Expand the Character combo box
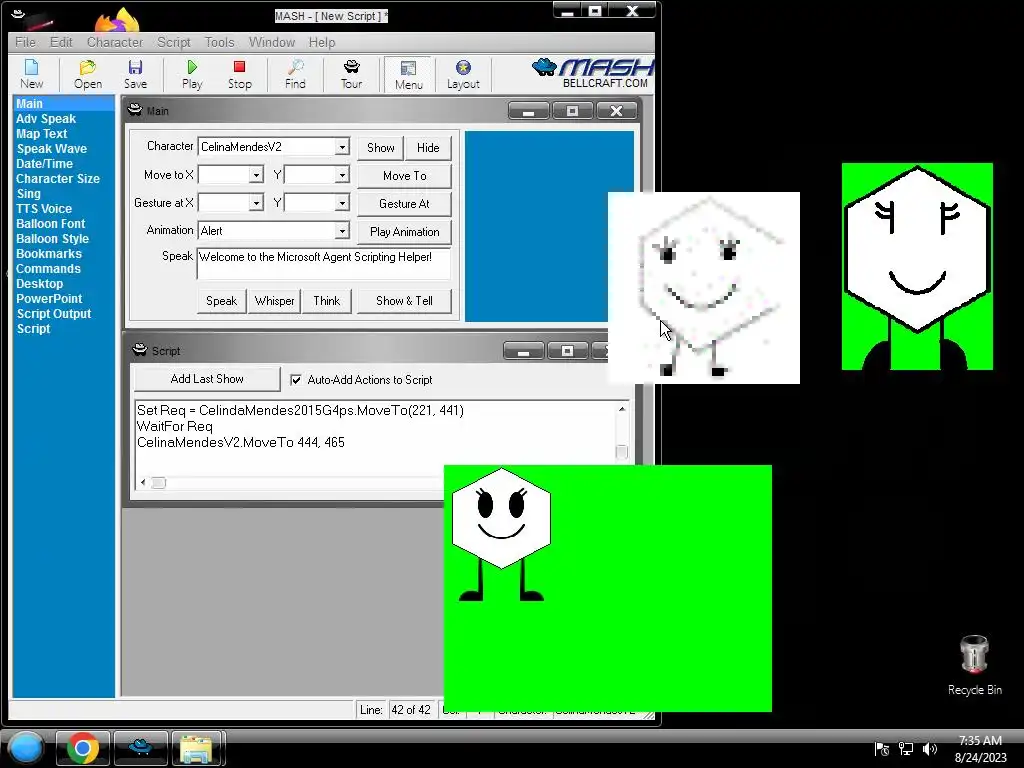The width and height of the screenshot is (1024, 768). [342, 147]
